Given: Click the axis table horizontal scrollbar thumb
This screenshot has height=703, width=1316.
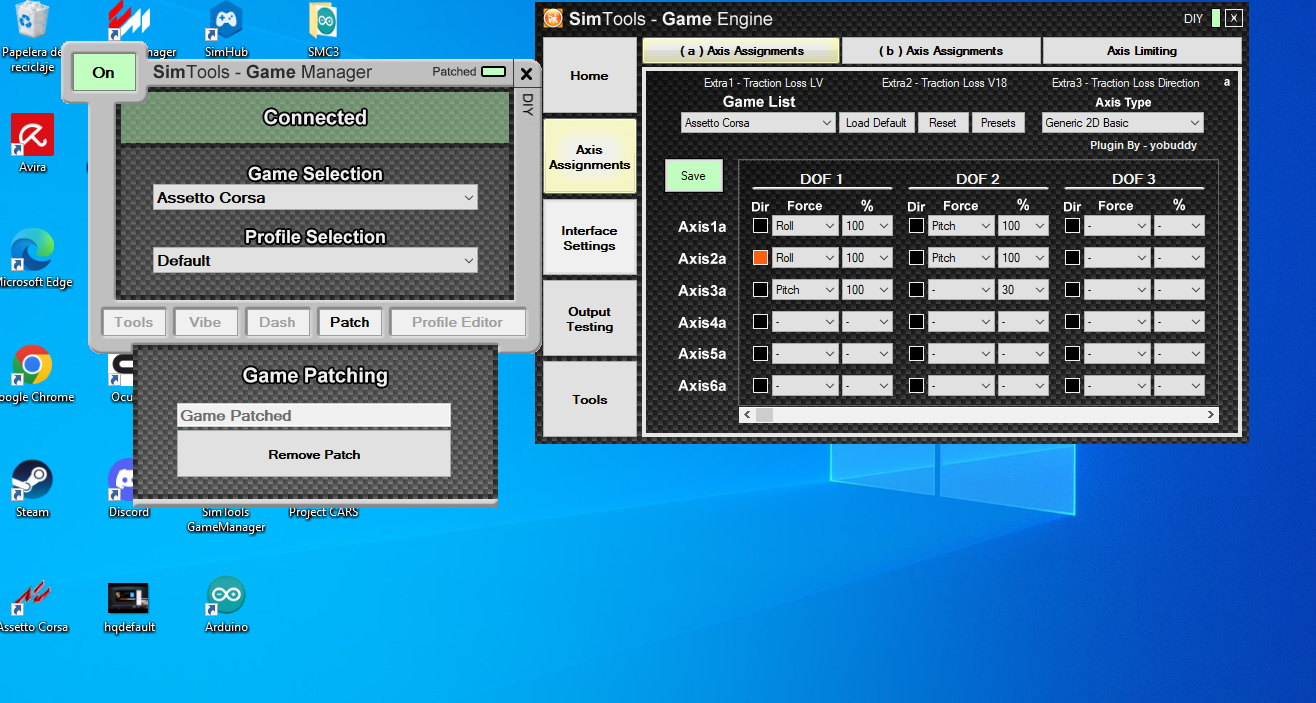Looking at the screenshot, I should click(x=764, y=414).
